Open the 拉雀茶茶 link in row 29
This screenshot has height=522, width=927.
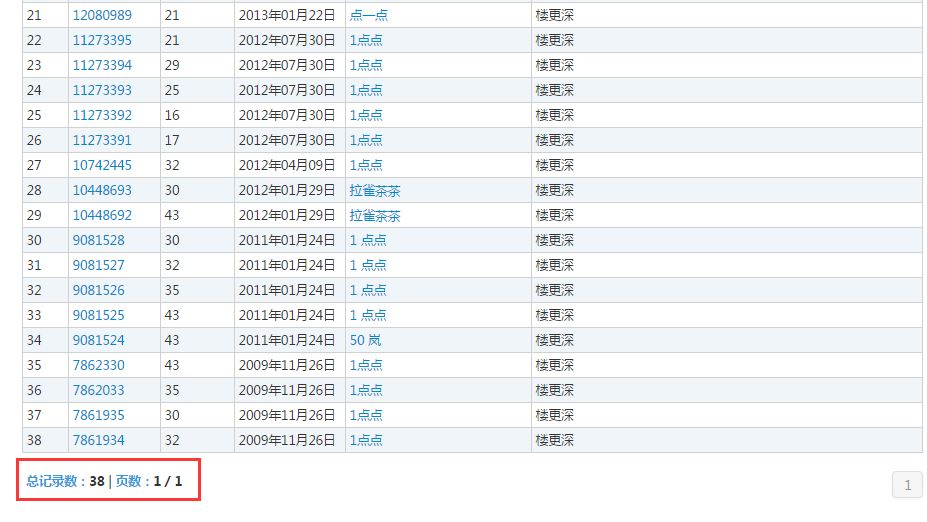pos(375,215)
